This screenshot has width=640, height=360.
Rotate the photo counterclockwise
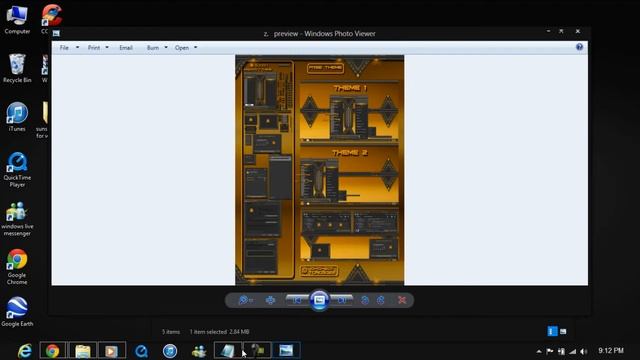[x=365, y=300]
